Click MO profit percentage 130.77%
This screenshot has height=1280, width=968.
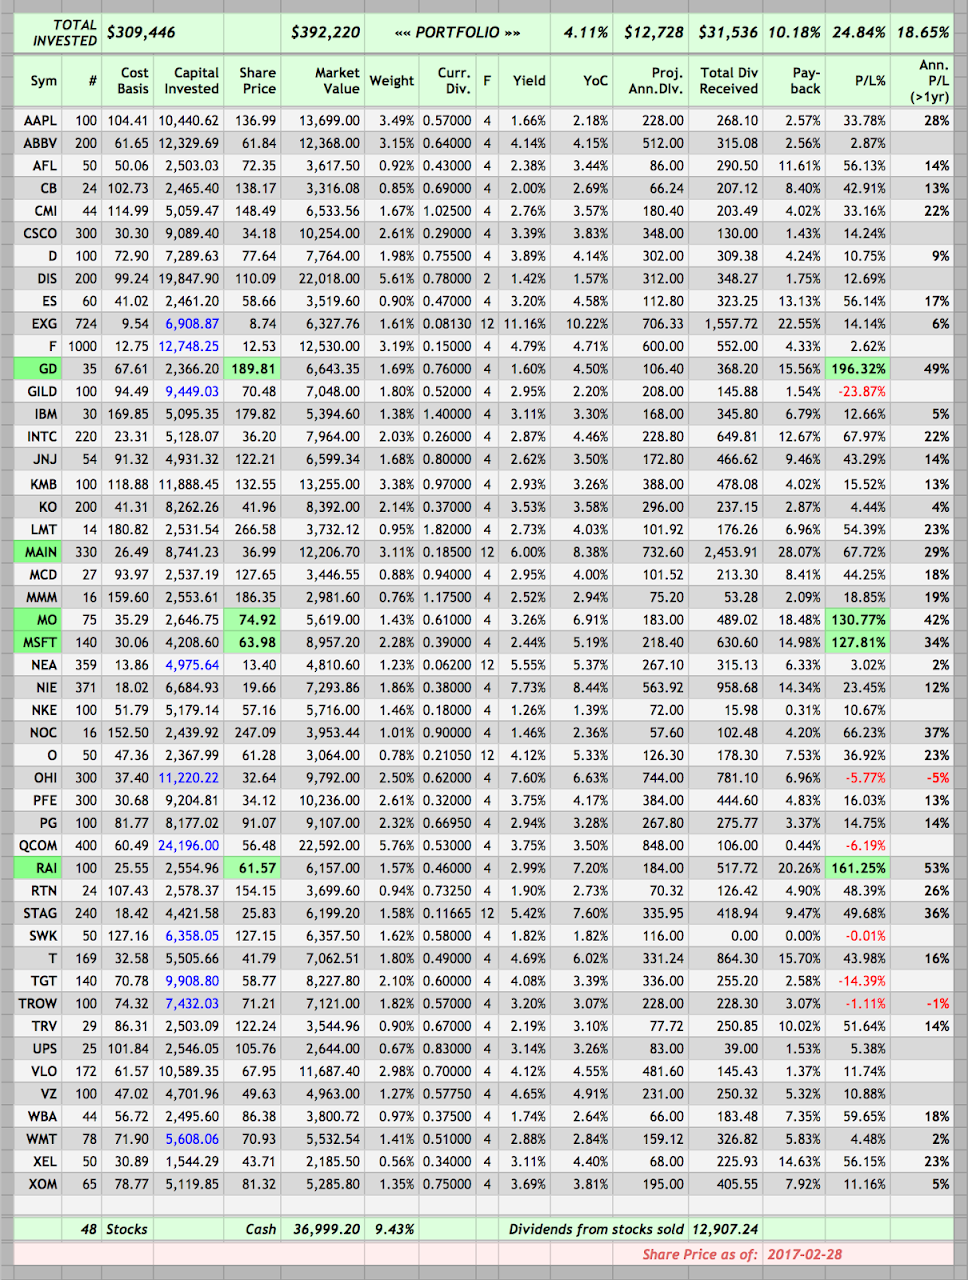click(x=858, y=620)
